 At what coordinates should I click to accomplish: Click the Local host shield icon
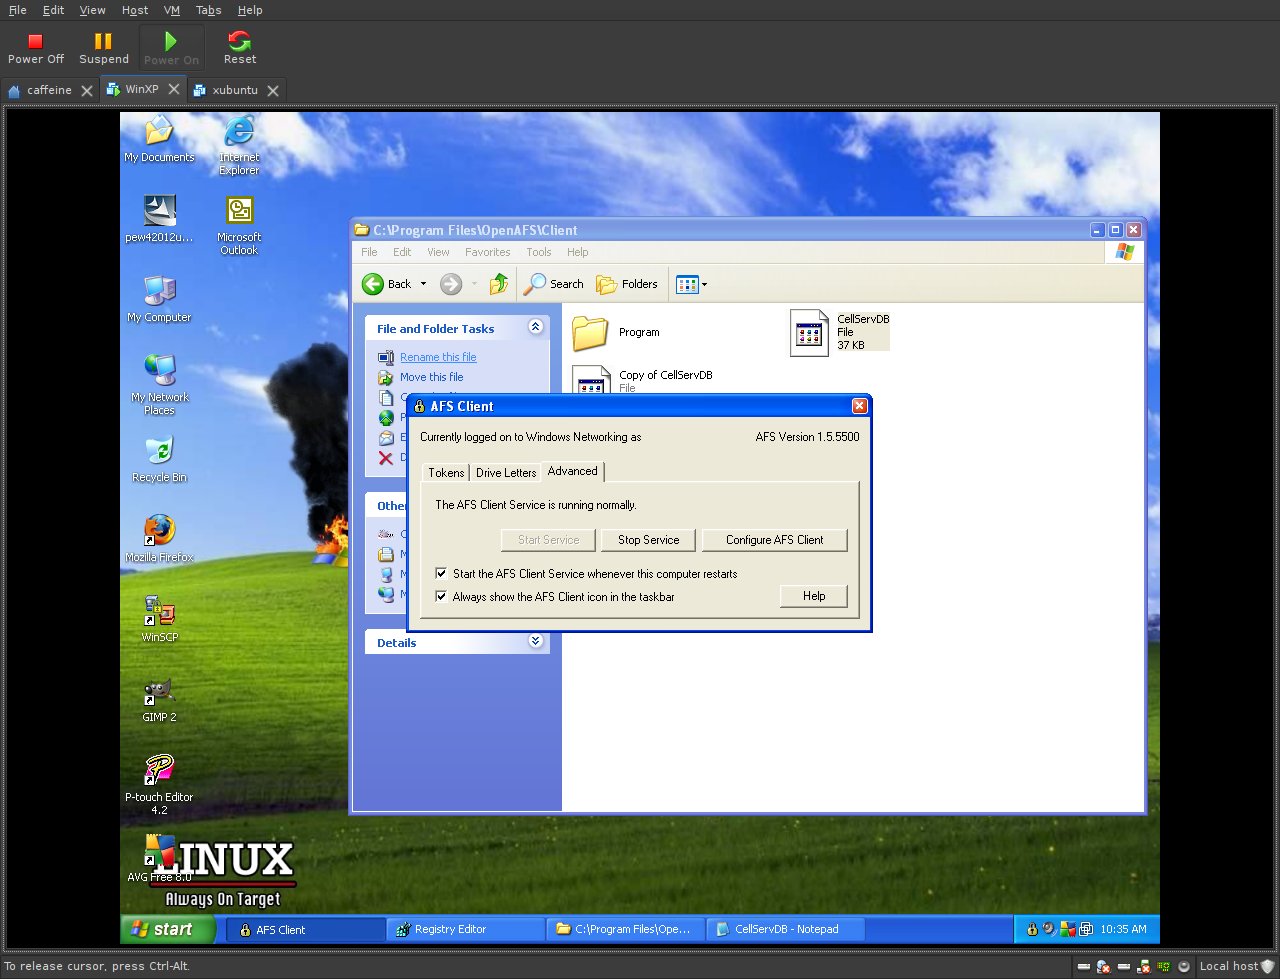(x=1268, y=966)
